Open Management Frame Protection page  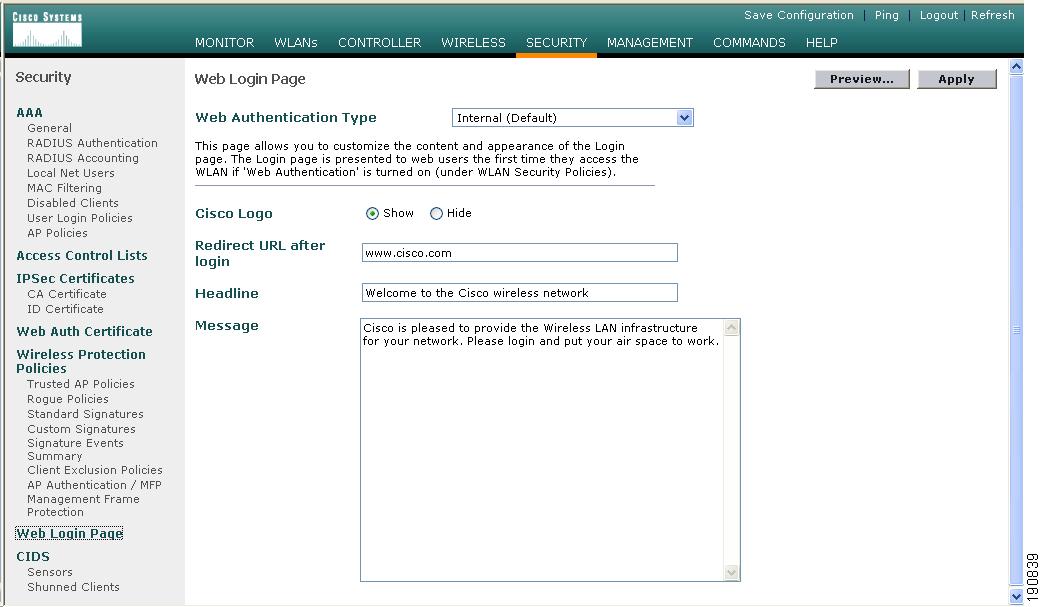[x=83, y=505]
